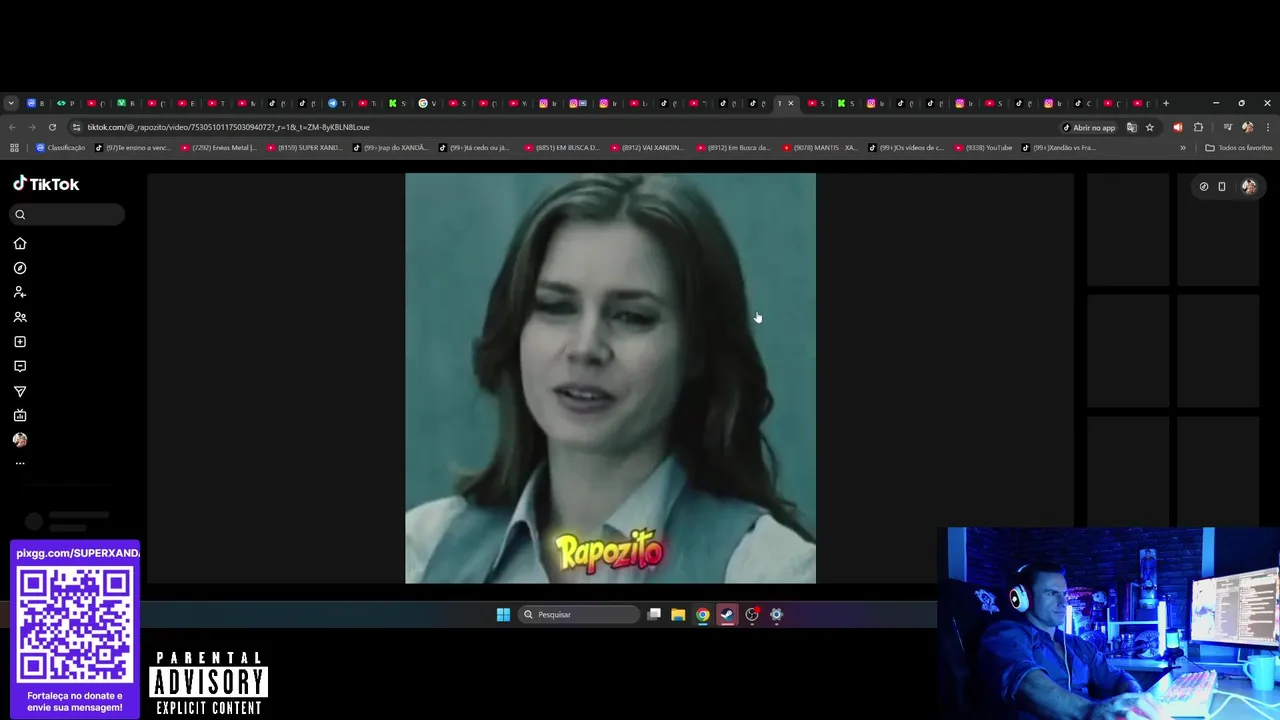The width and height of the screenshot is (1280, 720).
Task: Open the Classificação bookmark
Action: tap(61, 148)
